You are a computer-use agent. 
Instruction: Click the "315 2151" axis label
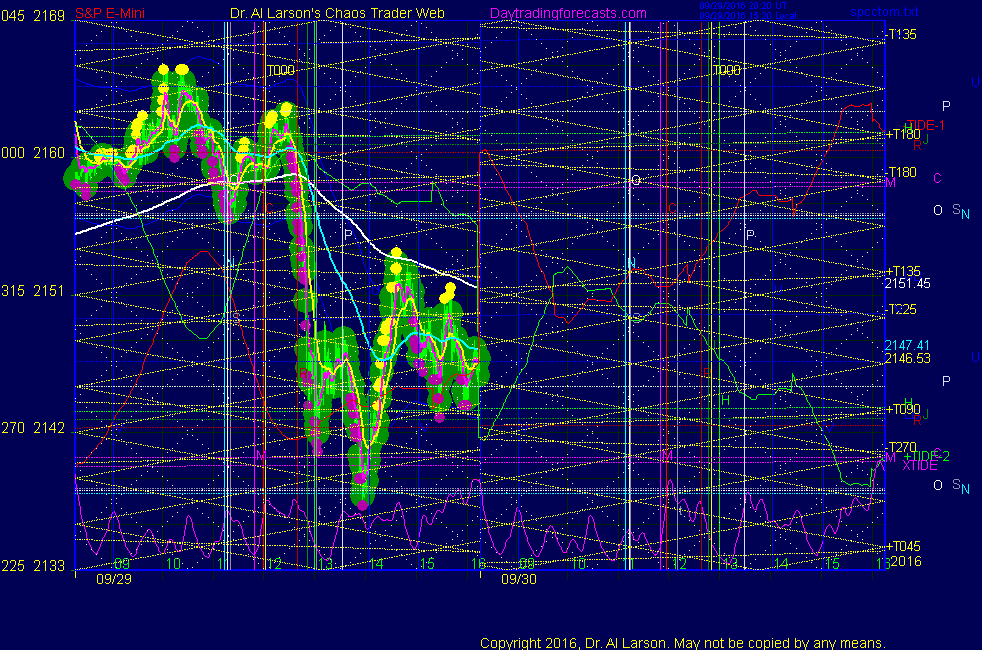point(33,291)
